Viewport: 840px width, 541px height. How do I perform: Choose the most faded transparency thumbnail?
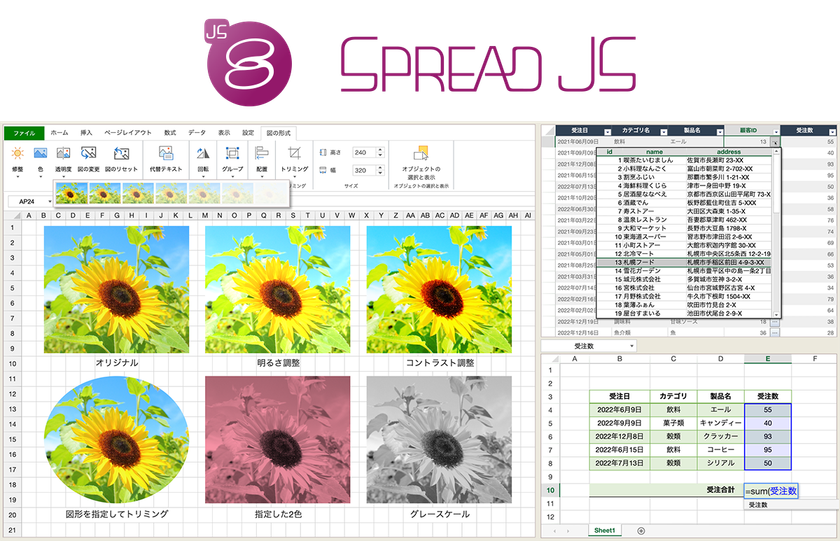(x=271, y=193)
